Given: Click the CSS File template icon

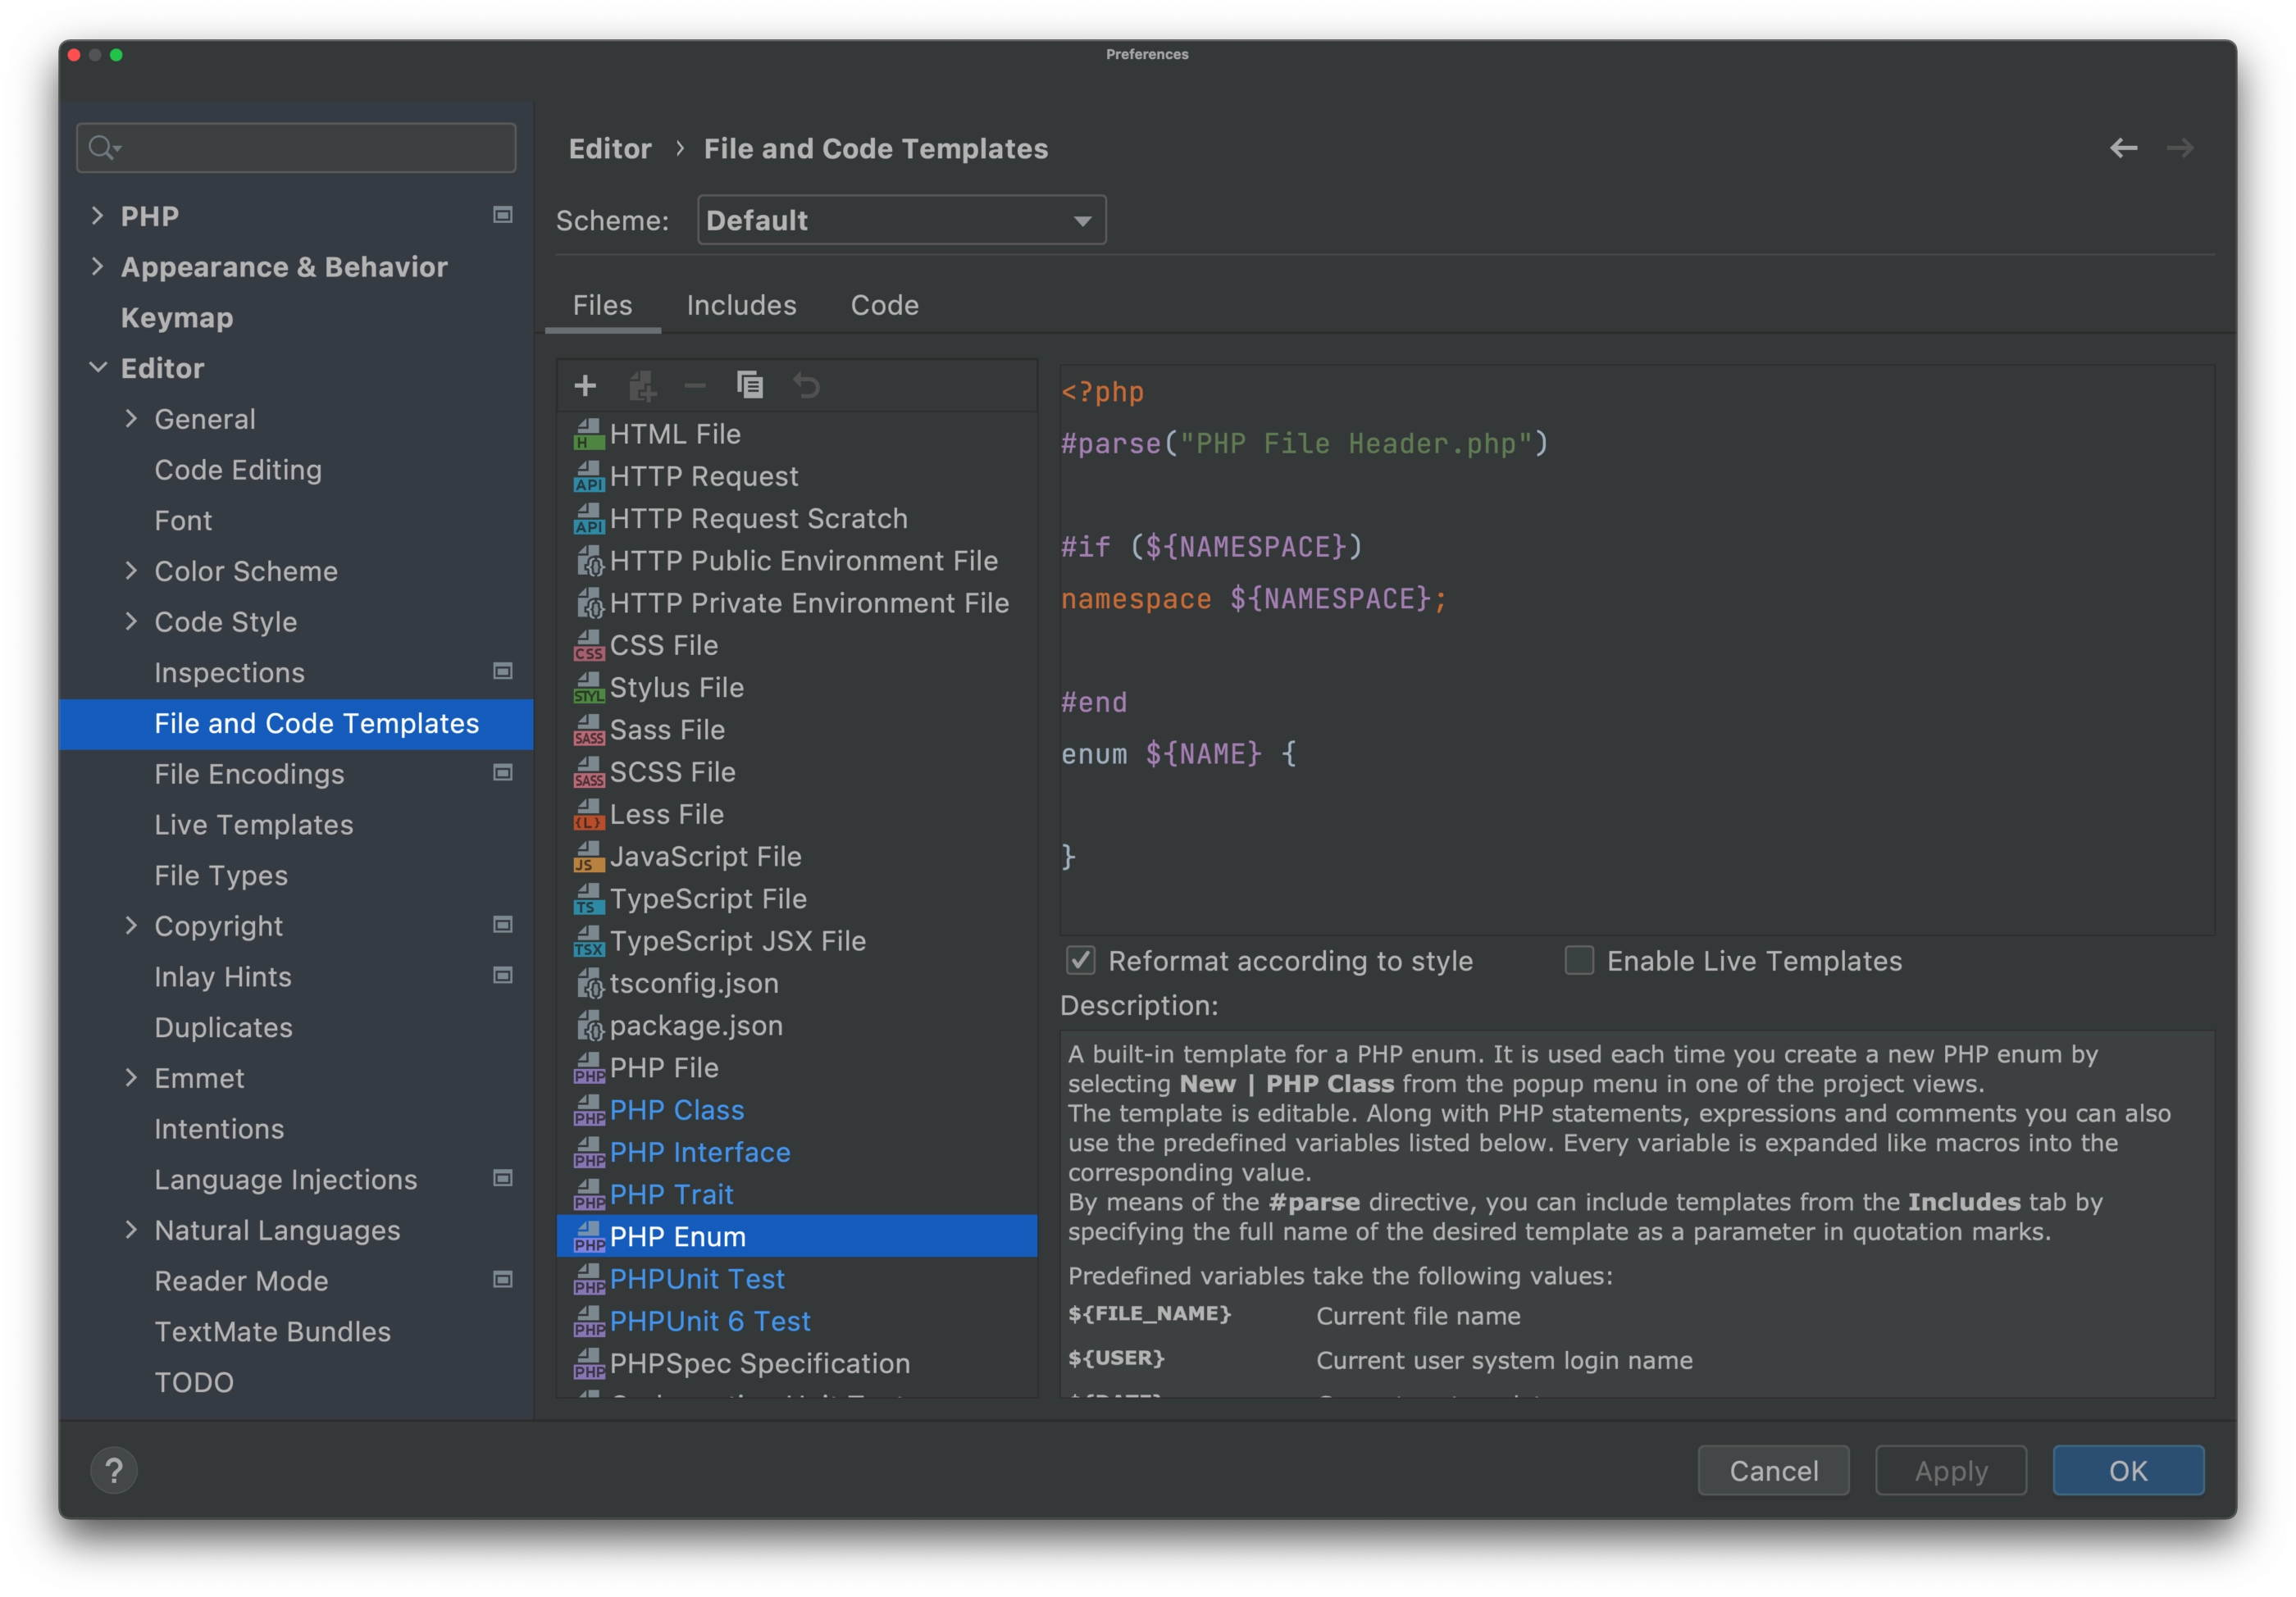Looking at the screenshot, I should 589,645.
